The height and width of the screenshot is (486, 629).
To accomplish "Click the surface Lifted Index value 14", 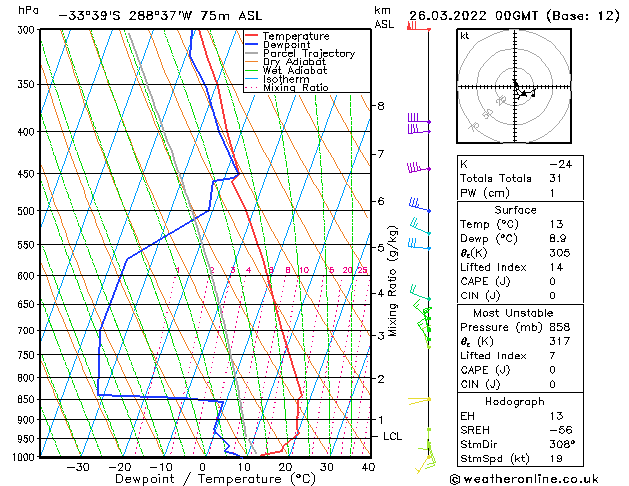I will click(556, 267).
